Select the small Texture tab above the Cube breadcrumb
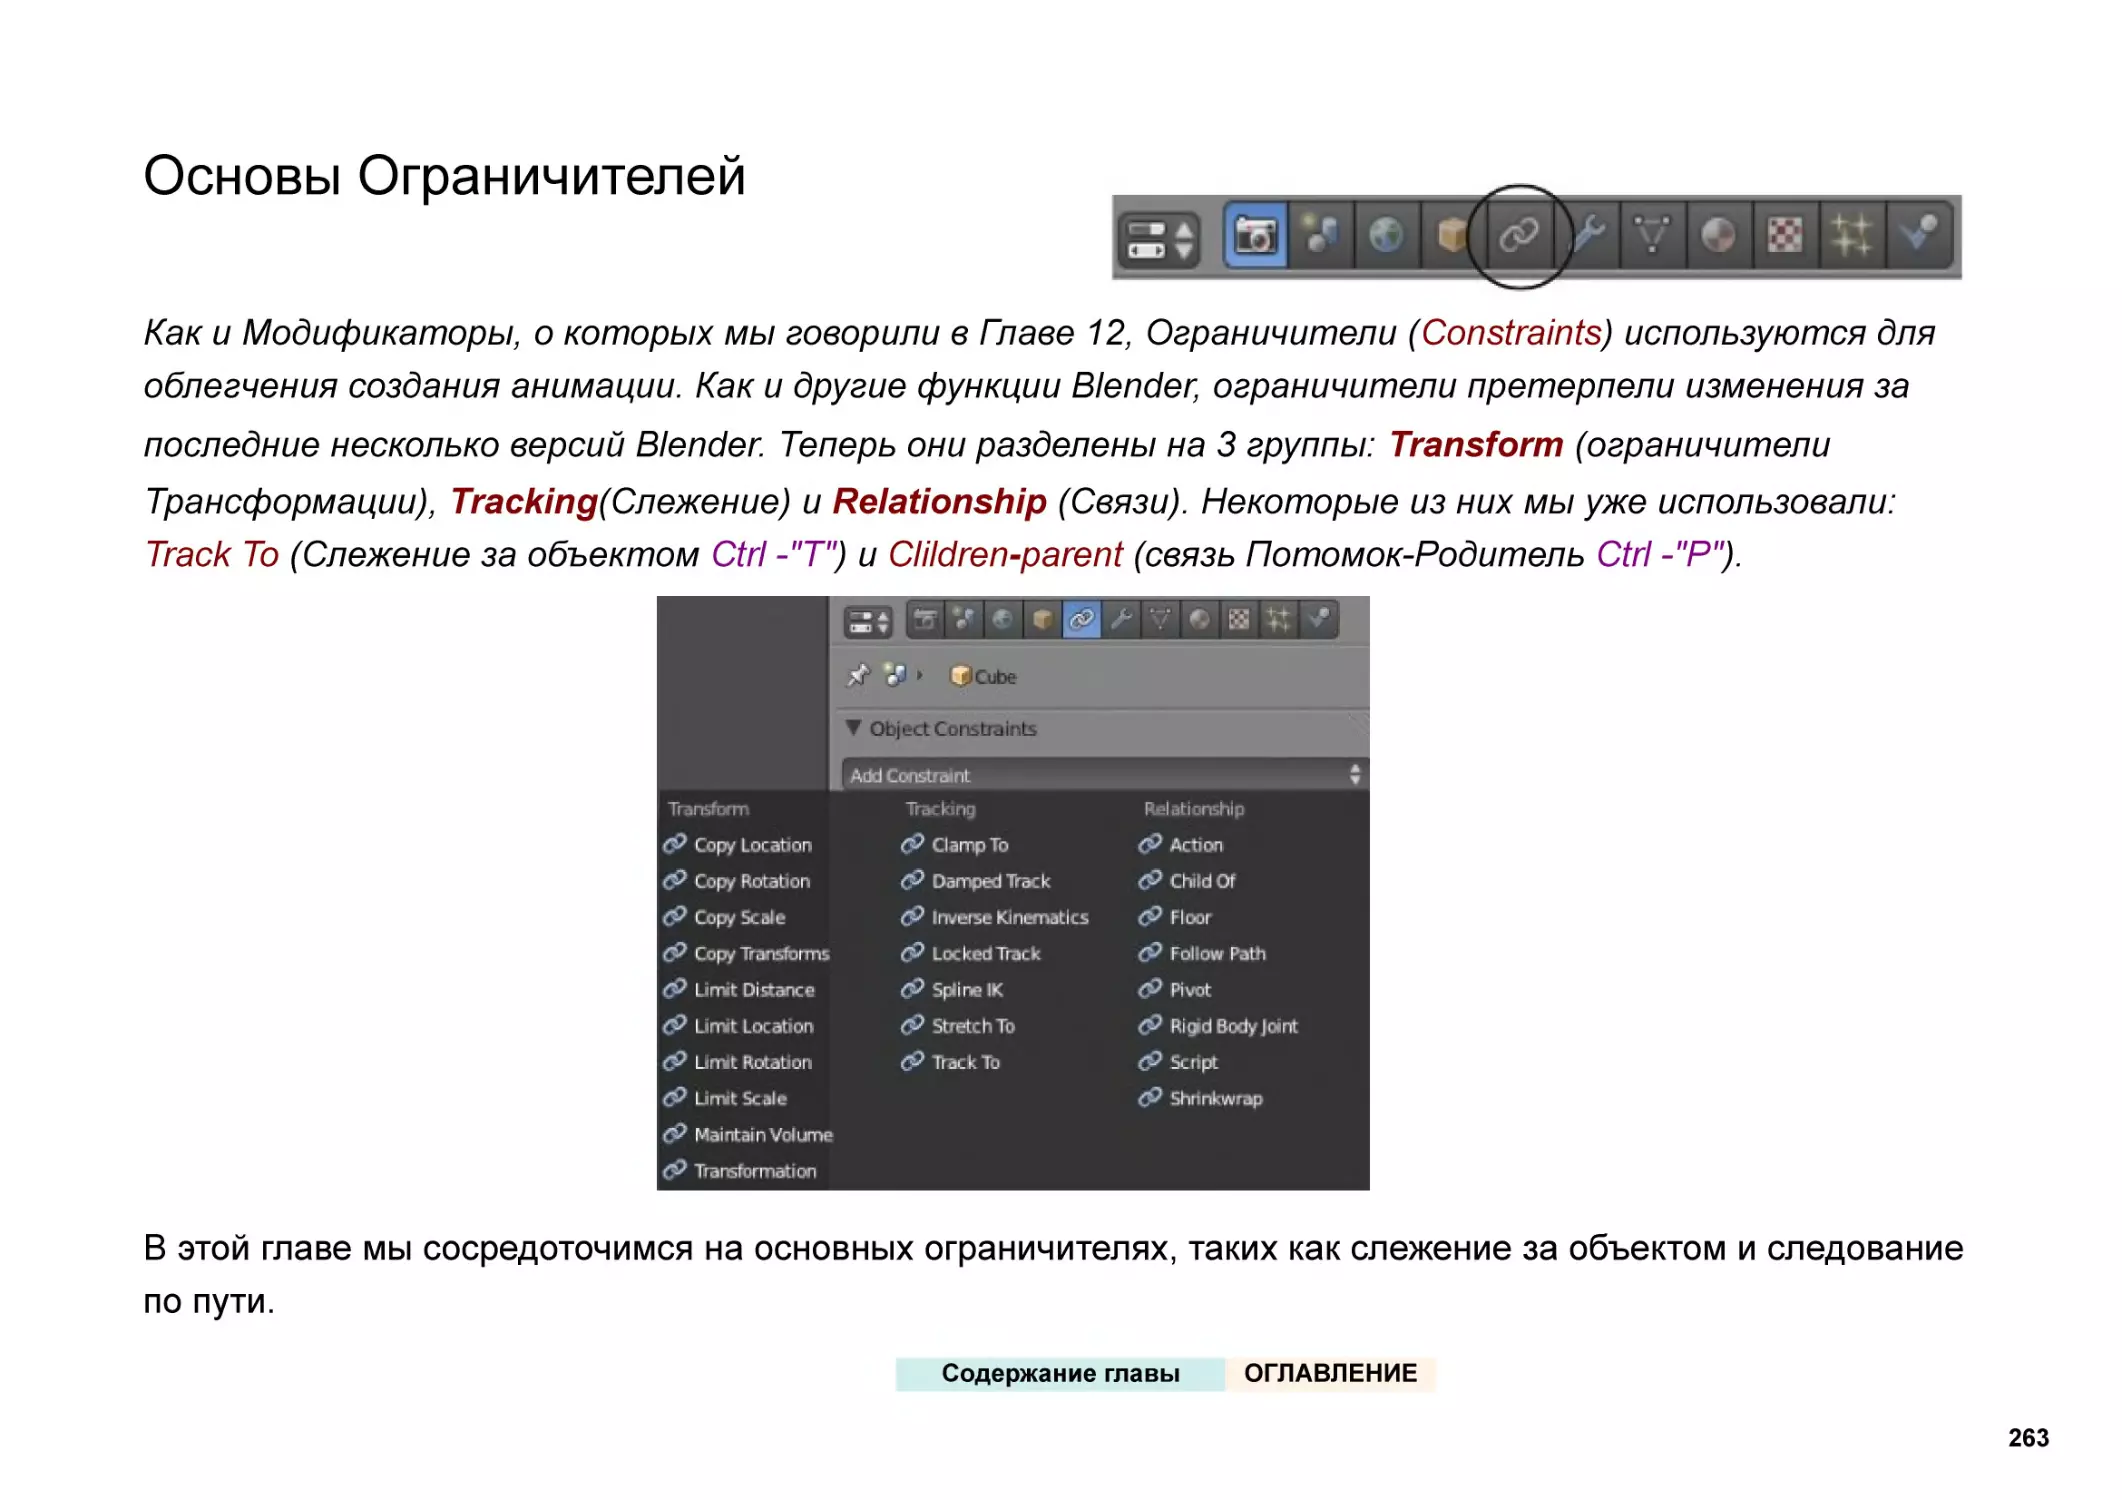The width and height of the screenshot is (2122, 1500). click(1239, 620)
